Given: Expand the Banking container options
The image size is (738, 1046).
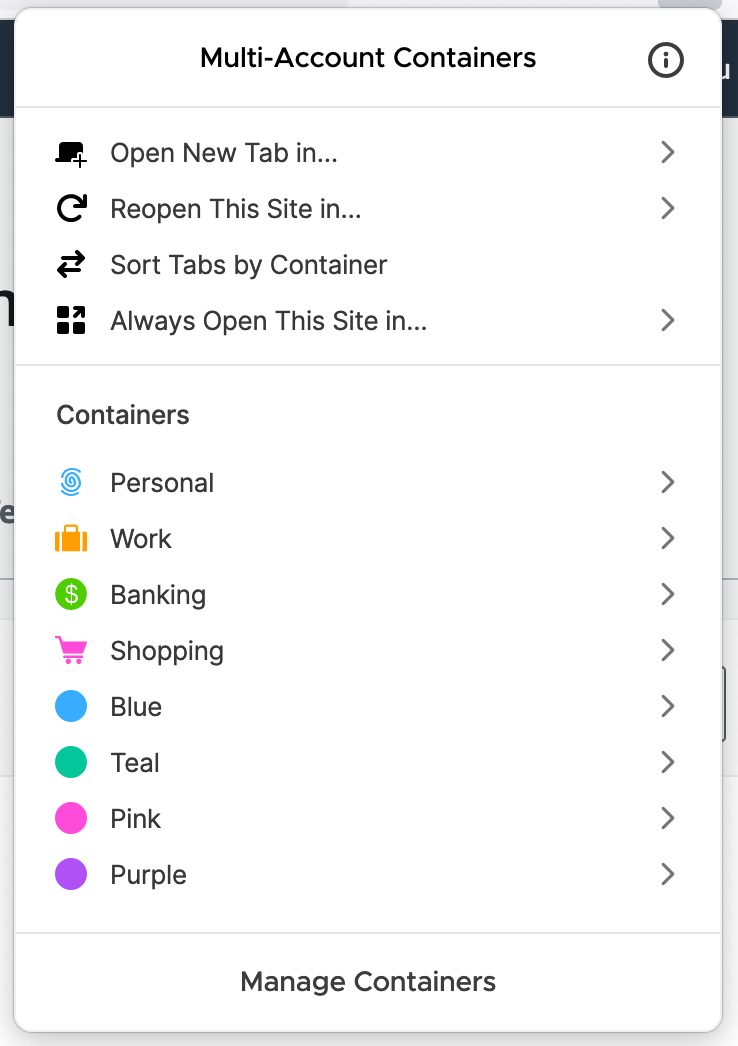Looking at the screenshot, I should (x=667, y=594).
